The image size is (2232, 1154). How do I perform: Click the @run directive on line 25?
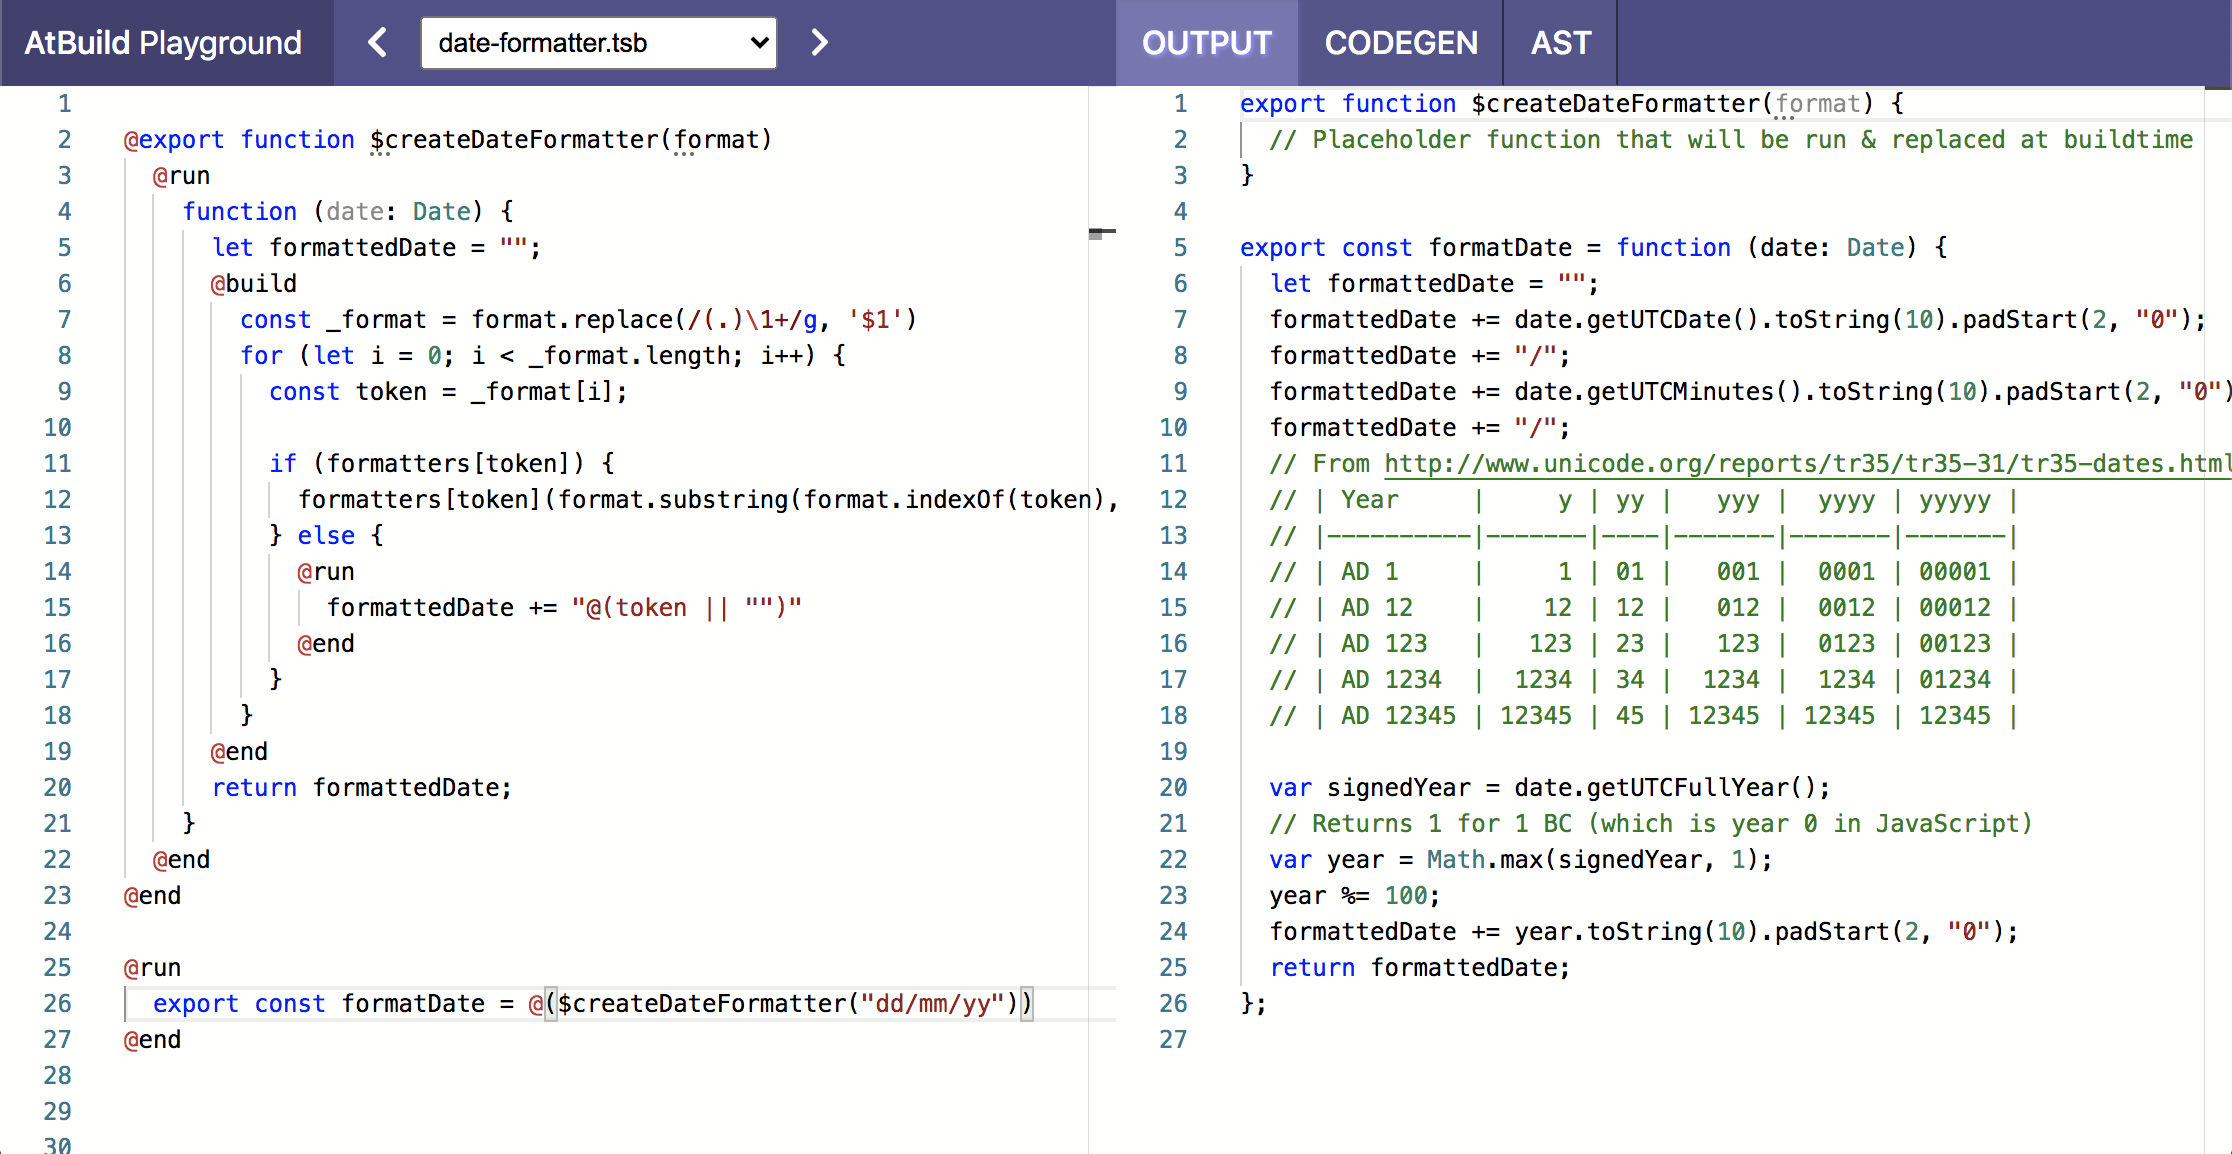tap(151, 967)
